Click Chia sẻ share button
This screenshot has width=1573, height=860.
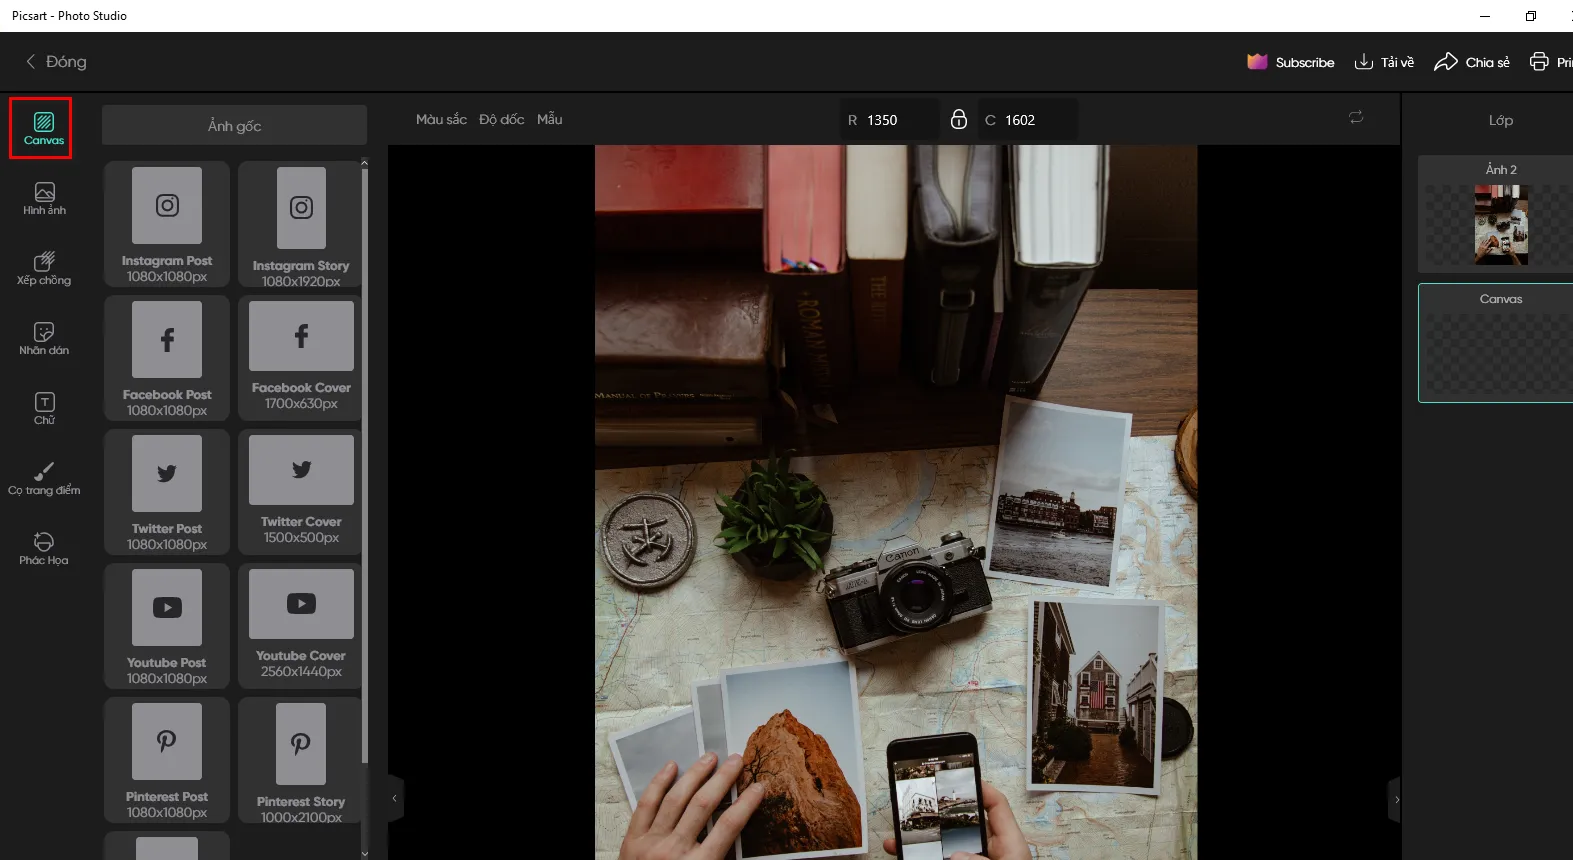point(1472,62)
